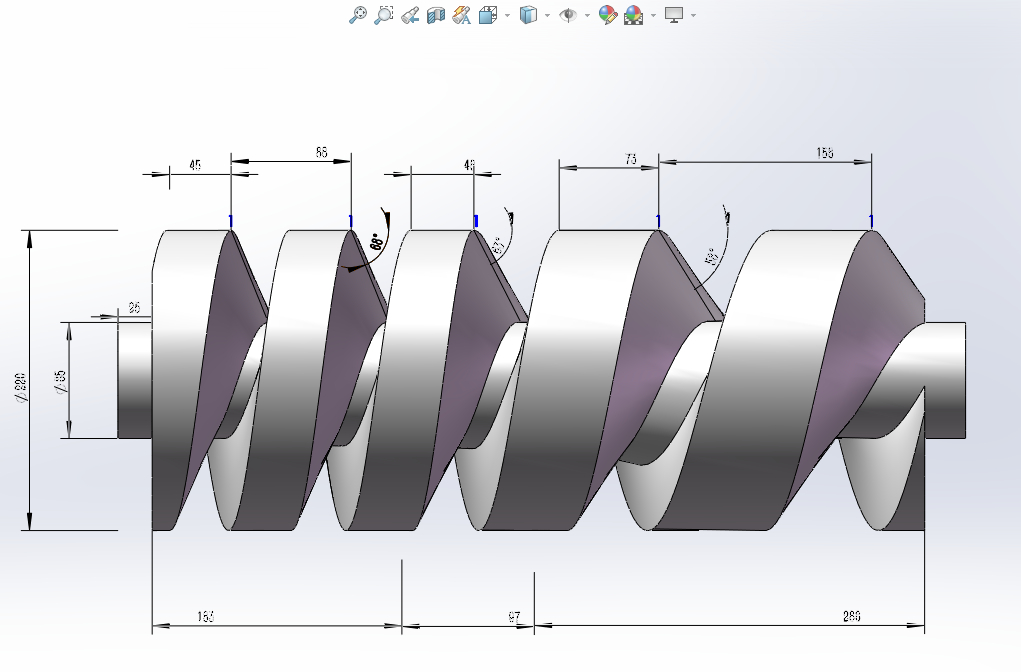Click the Zoom to Fit icon
This screenshot has height=672, width=1021.
coord(357,15)
